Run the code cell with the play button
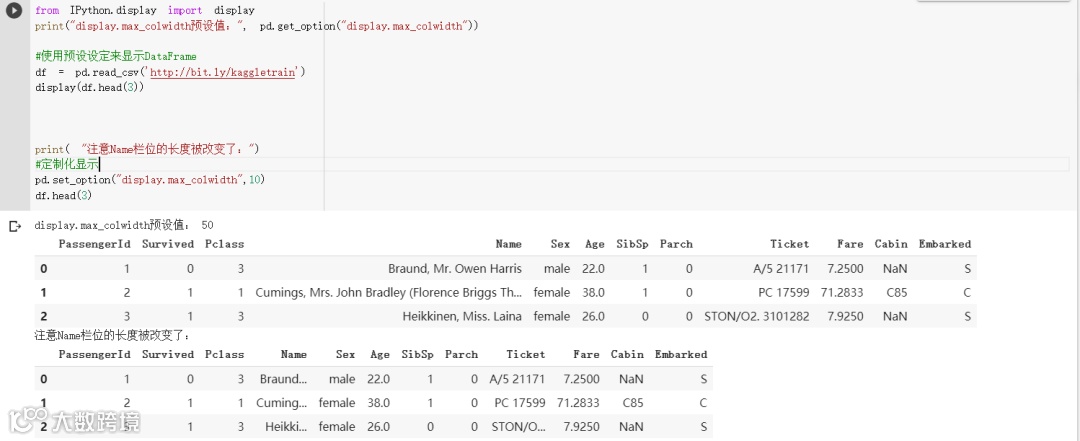Viewport: 1080px width, 441px height. (x=14, y=10)
